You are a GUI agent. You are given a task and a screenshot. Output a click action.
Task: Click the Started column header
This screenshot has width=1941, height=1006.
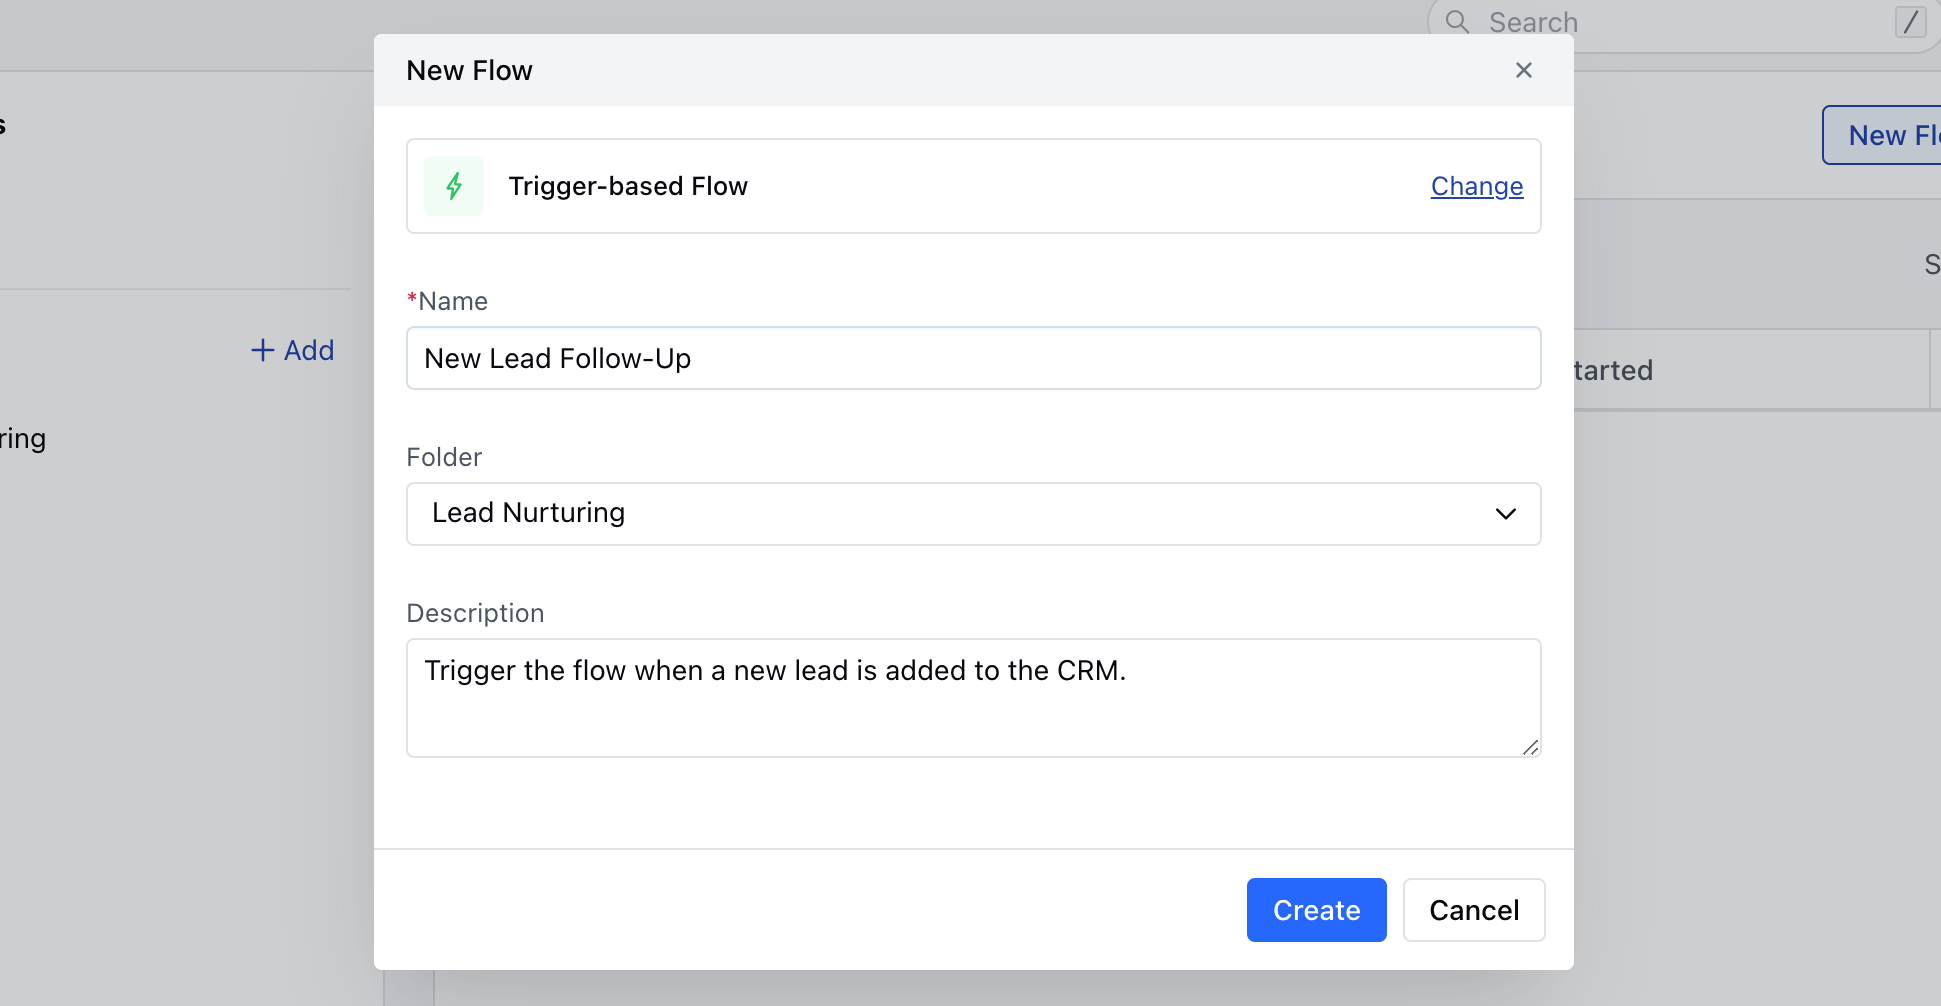tap(1612, 370)
